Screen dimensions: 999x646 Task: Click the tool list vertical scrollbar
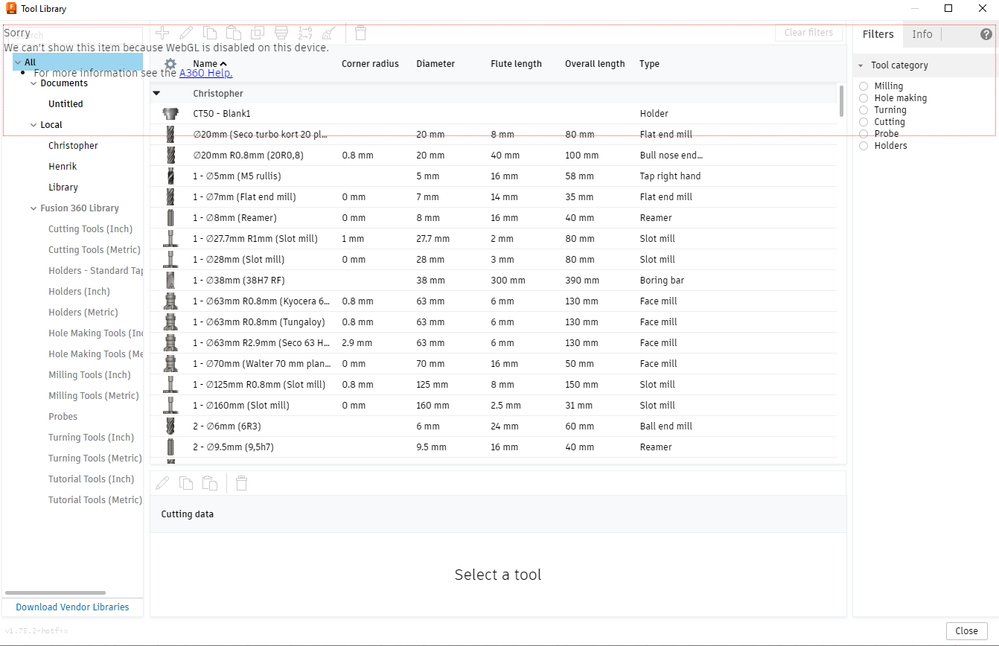point(841,102)
